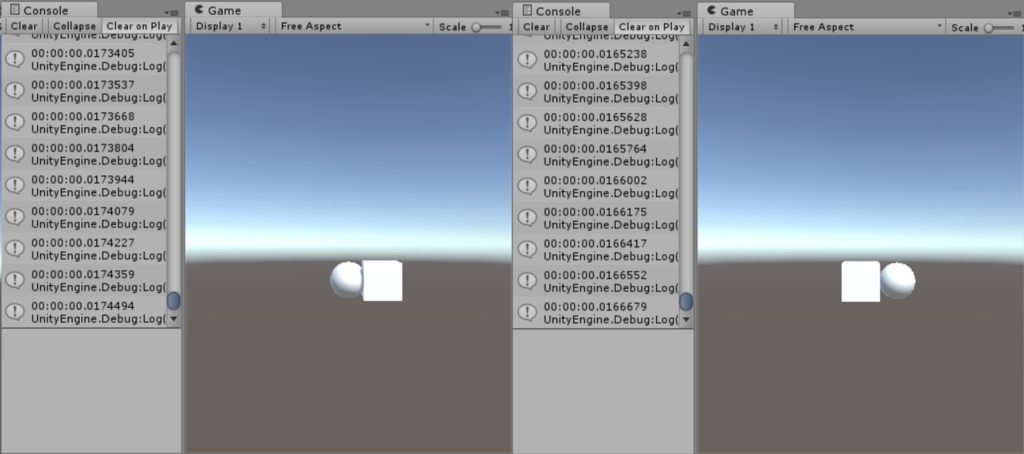Select the right Game tab
Screen dimensions: 1024x454
pyautogui.click(x=745, y=11)
